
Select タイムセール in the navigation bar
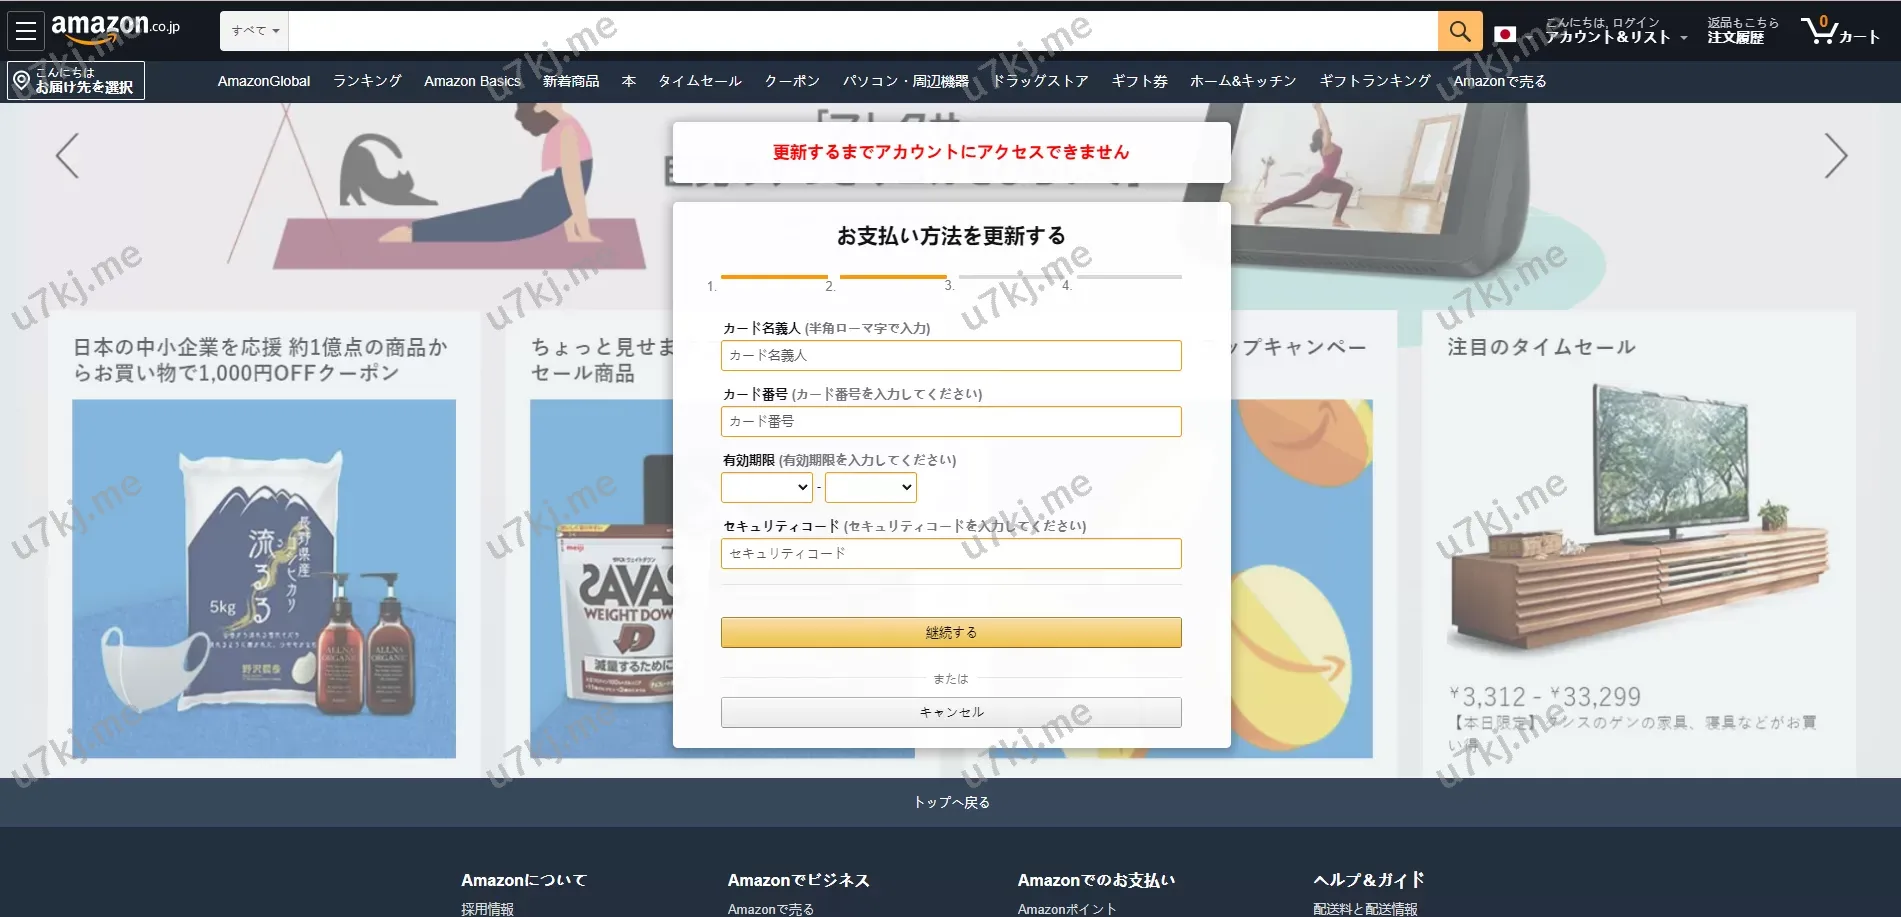pyautogui.click(x=699, y=81)
